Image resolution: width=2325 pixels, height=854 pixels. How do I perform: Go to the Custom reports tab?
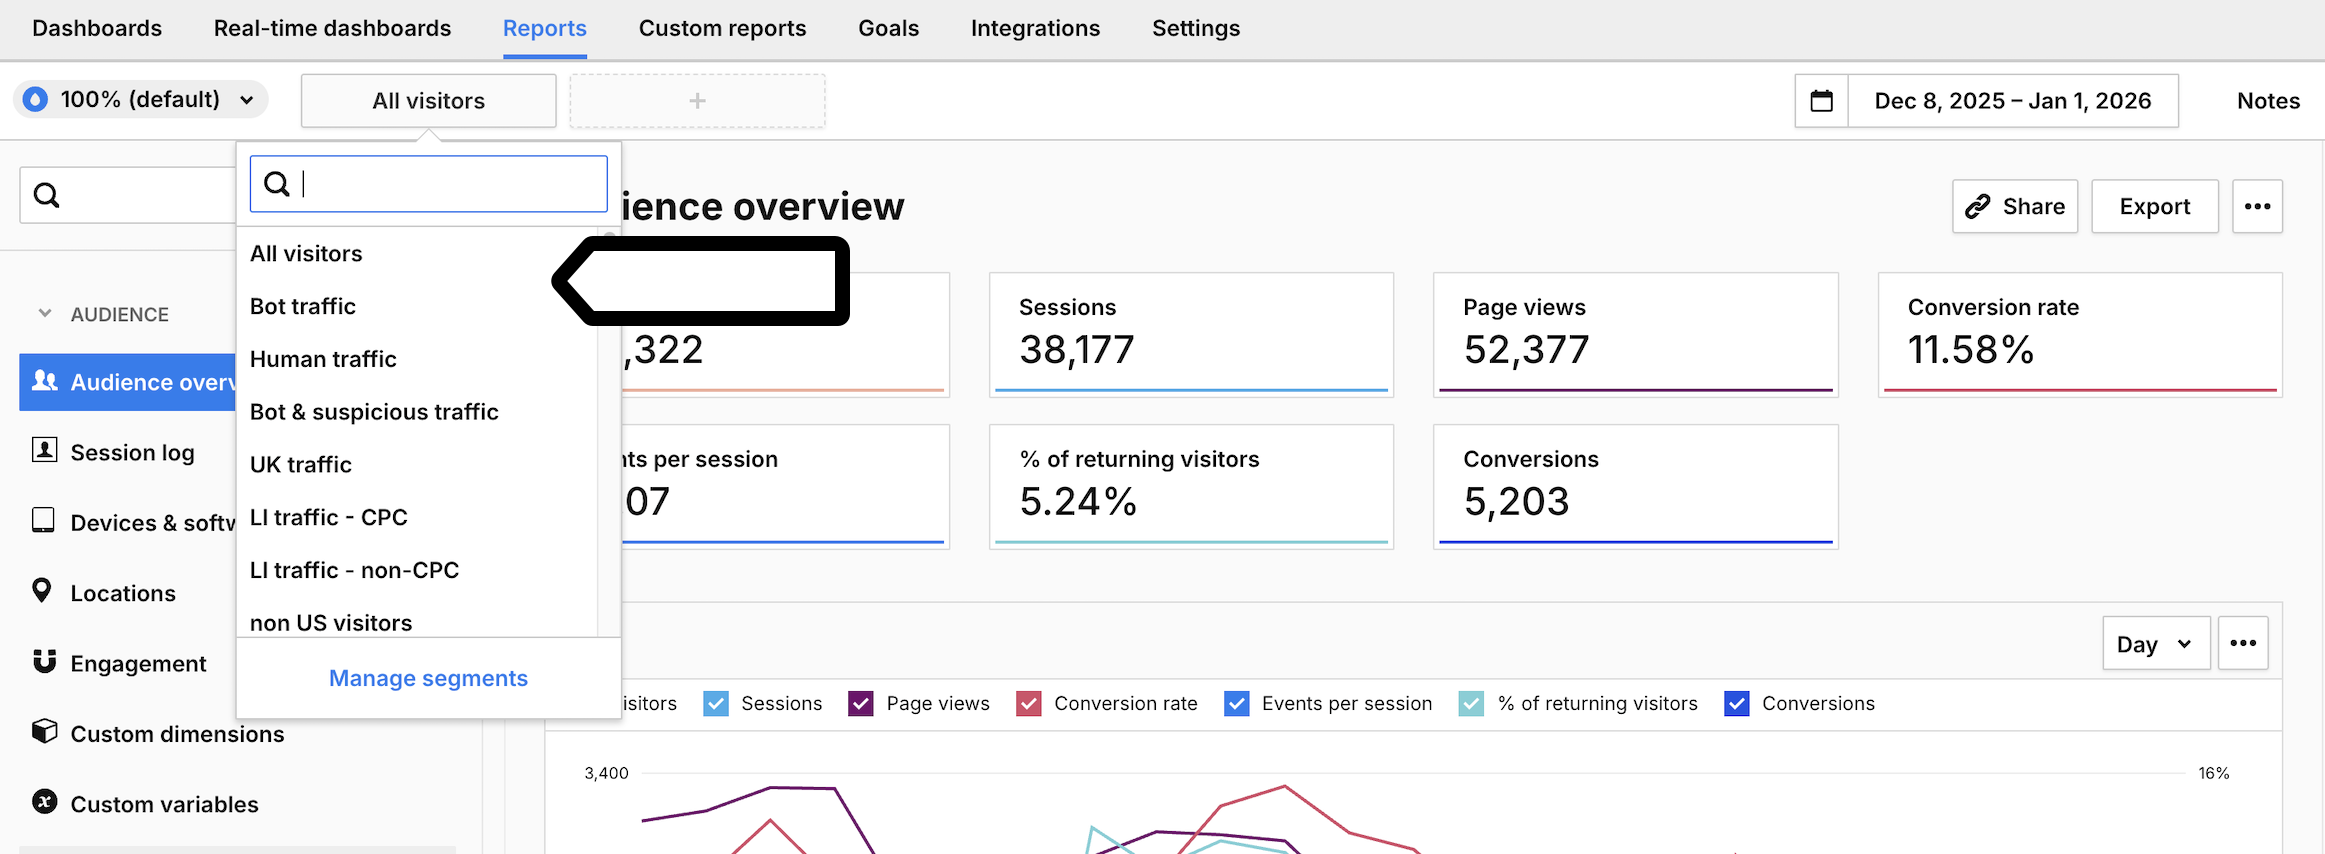722,28
